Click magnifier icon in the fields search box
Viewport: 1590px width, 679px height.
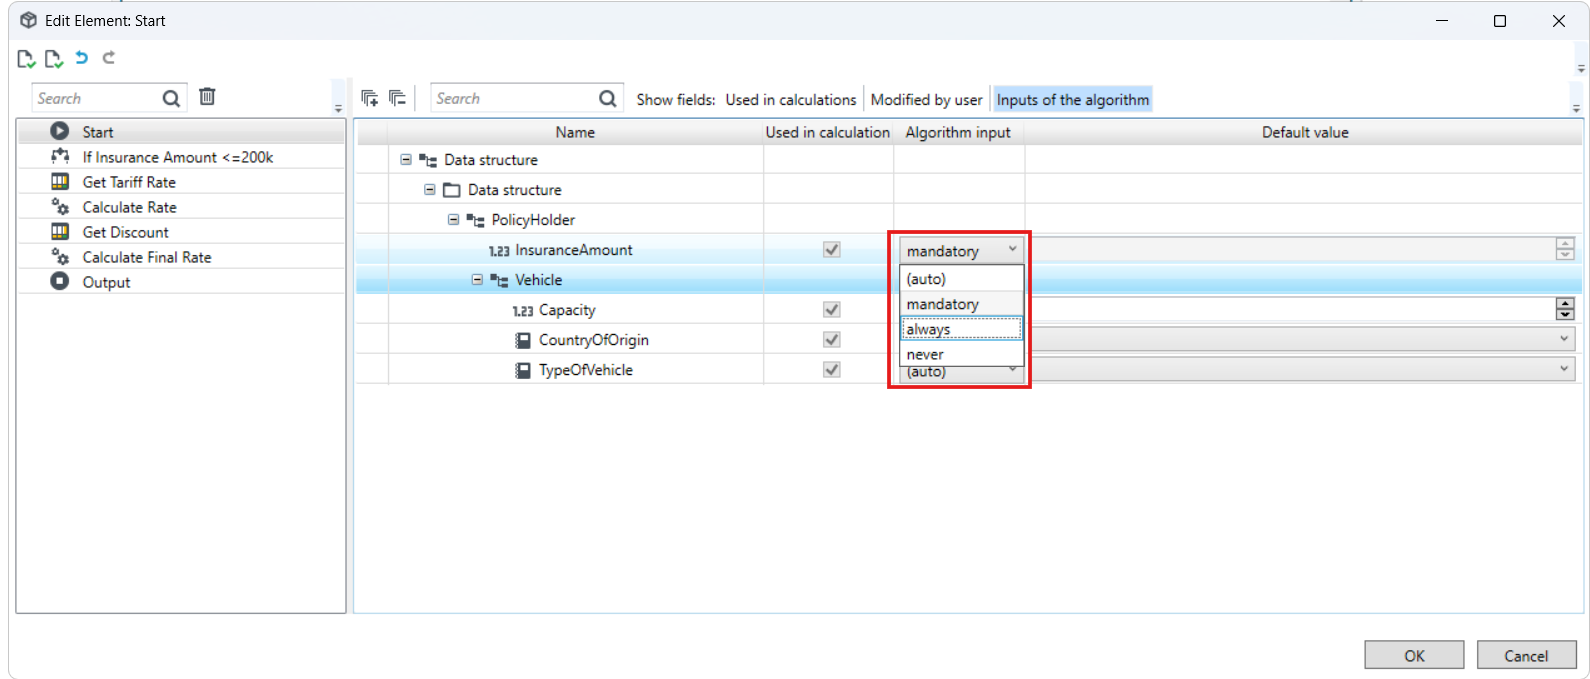point(607,98)
